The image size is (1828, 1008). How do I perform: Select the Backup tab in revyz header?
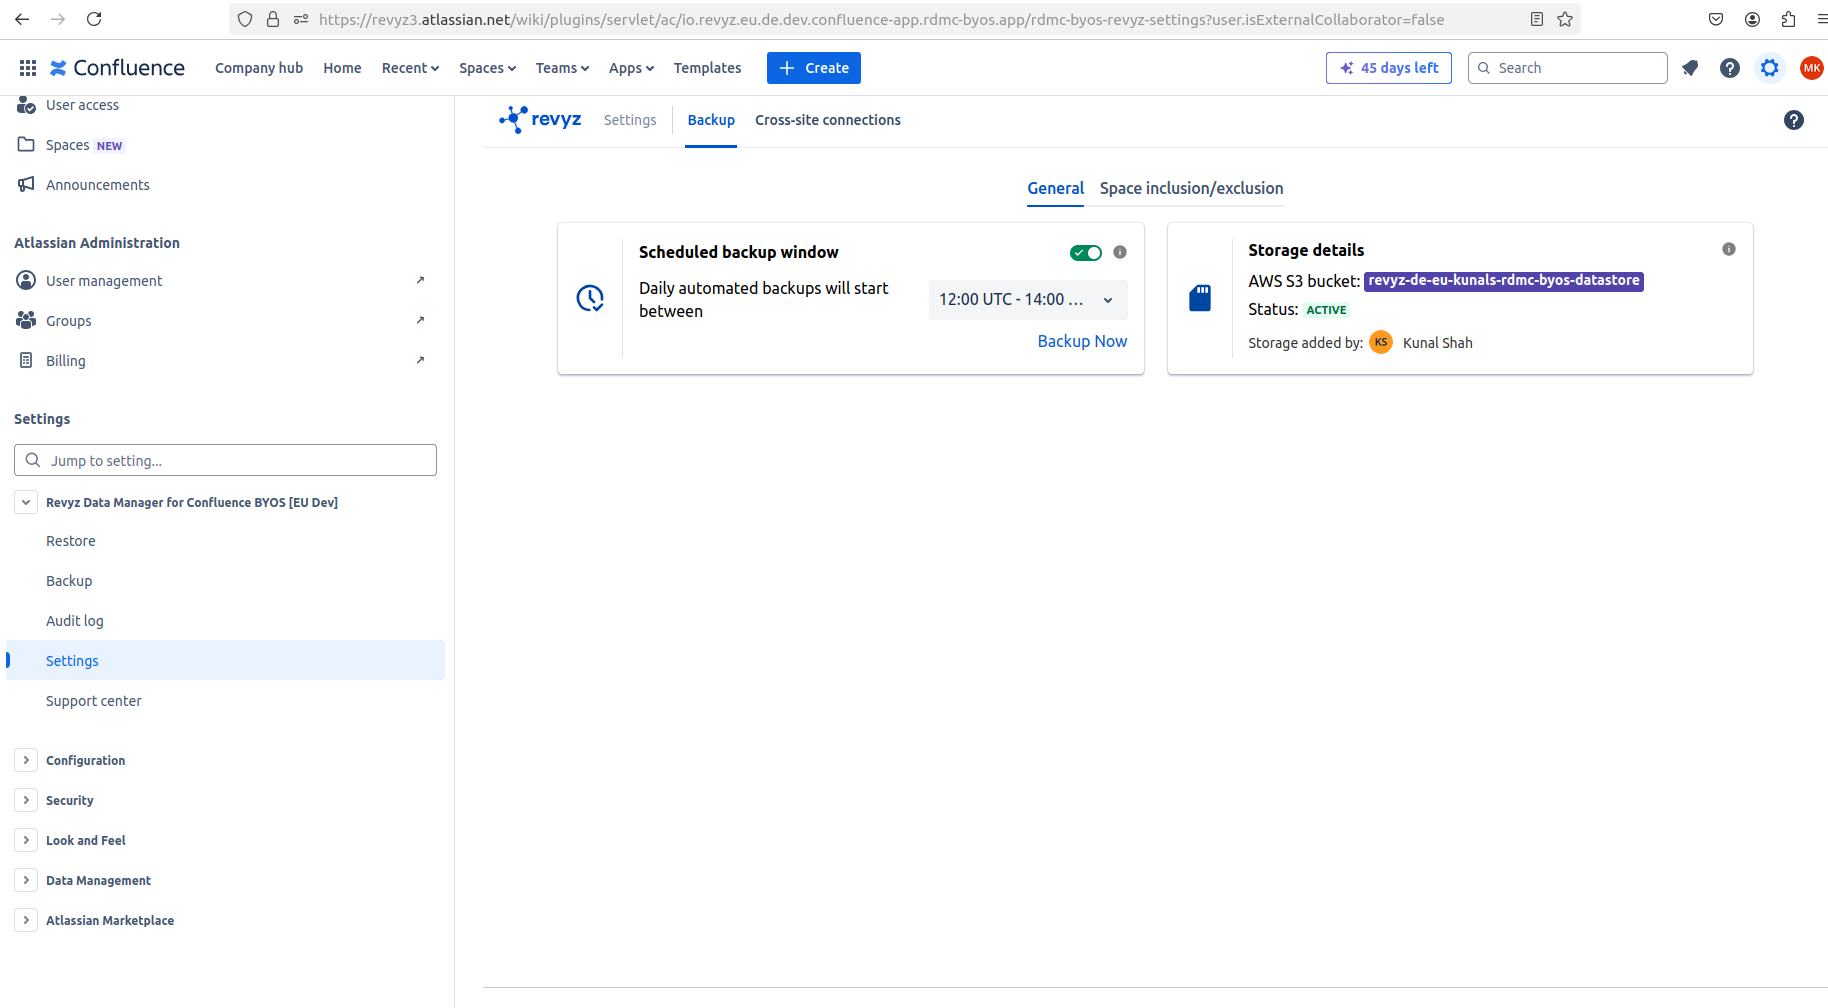point(711,120)
